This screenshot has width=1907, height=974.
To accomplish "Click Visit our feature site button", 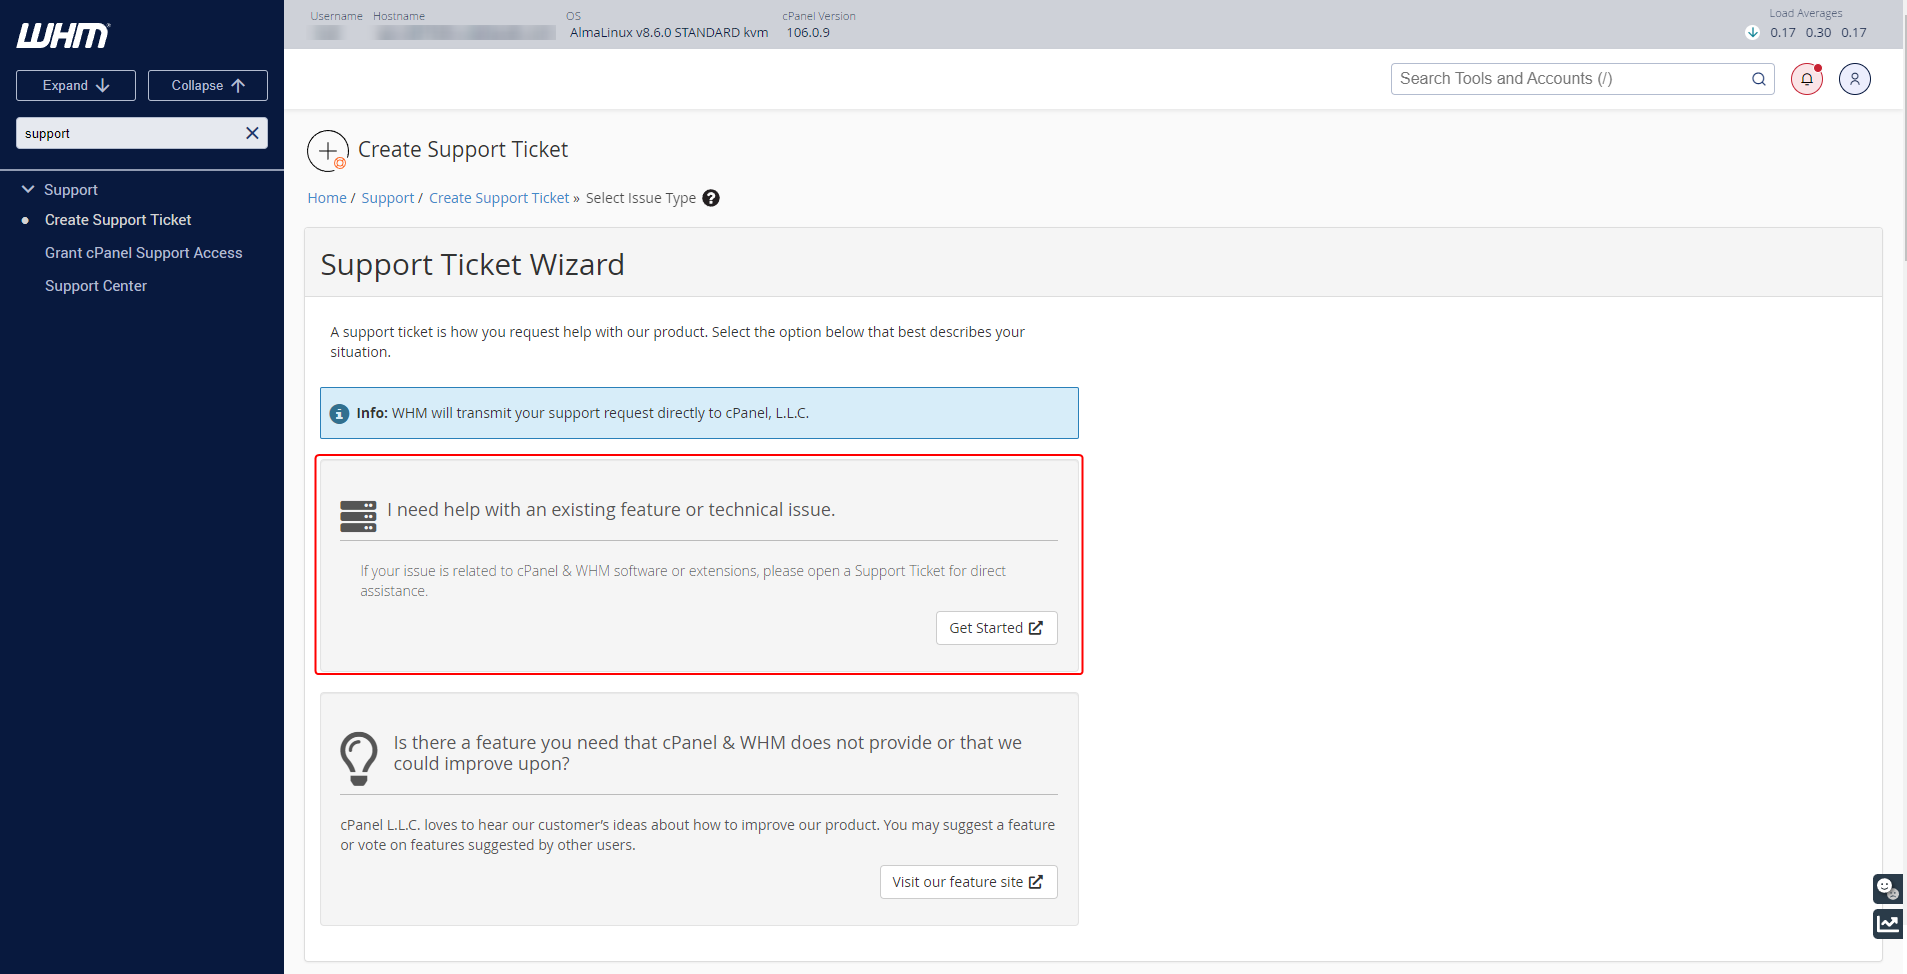I will pyautogui.click(x=968, y=882).
